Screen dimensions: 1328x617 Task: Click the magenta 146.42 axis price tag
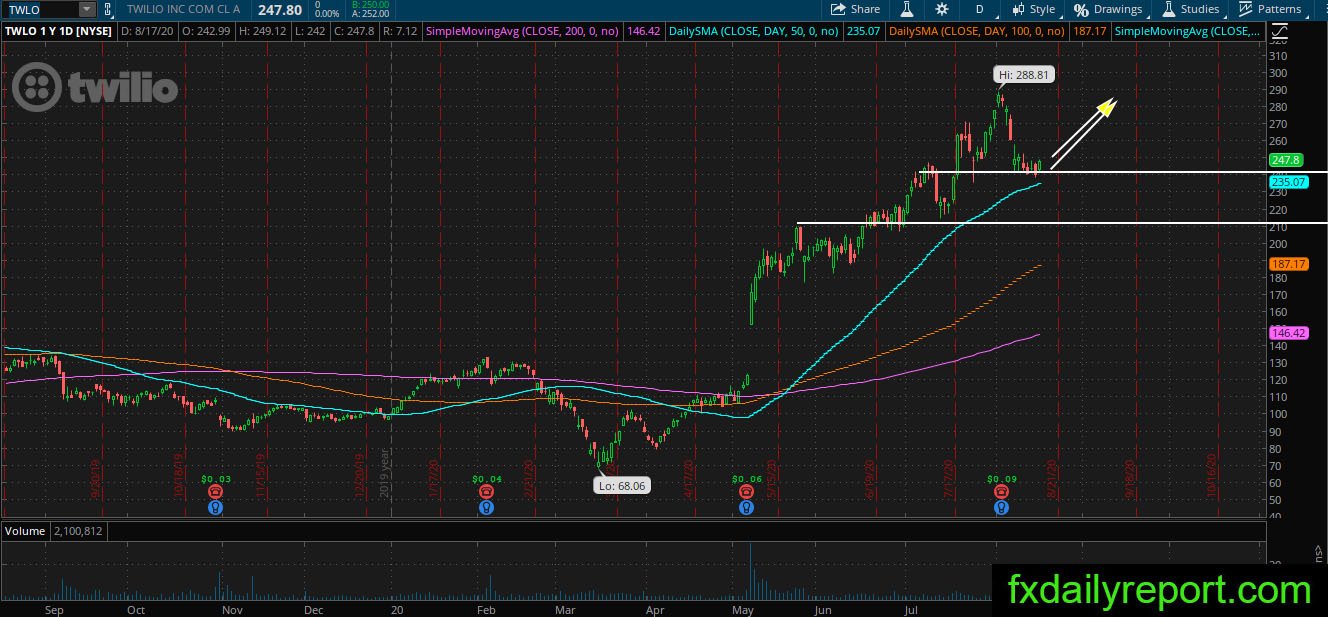click(1288, 332)
